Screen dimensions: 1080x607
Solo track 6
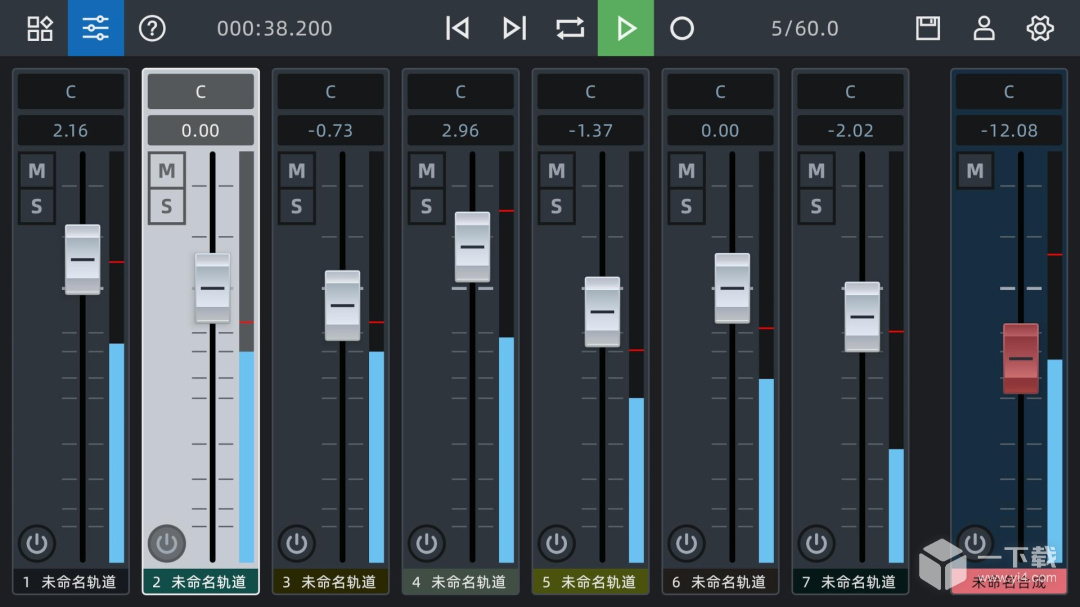pos(687,206)
